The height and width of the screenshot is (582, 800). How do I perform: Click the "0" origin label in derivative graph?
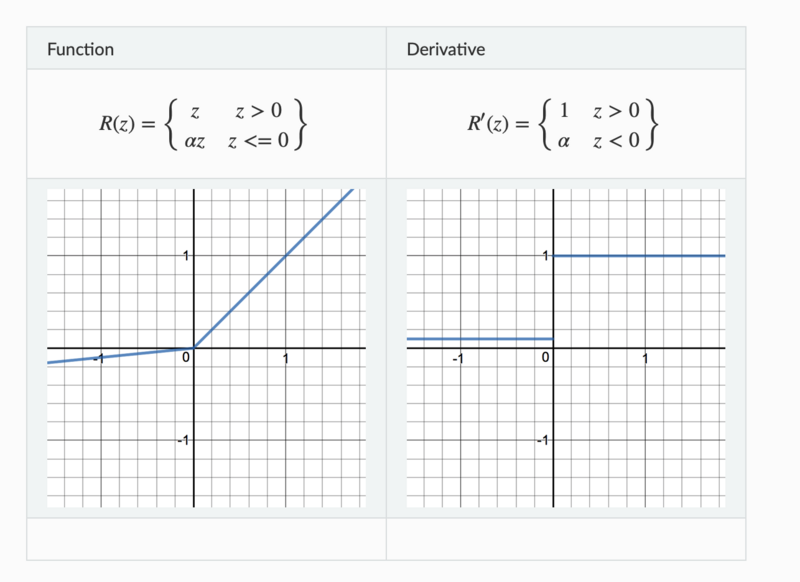pyautogui.click(x=546, y=357)
